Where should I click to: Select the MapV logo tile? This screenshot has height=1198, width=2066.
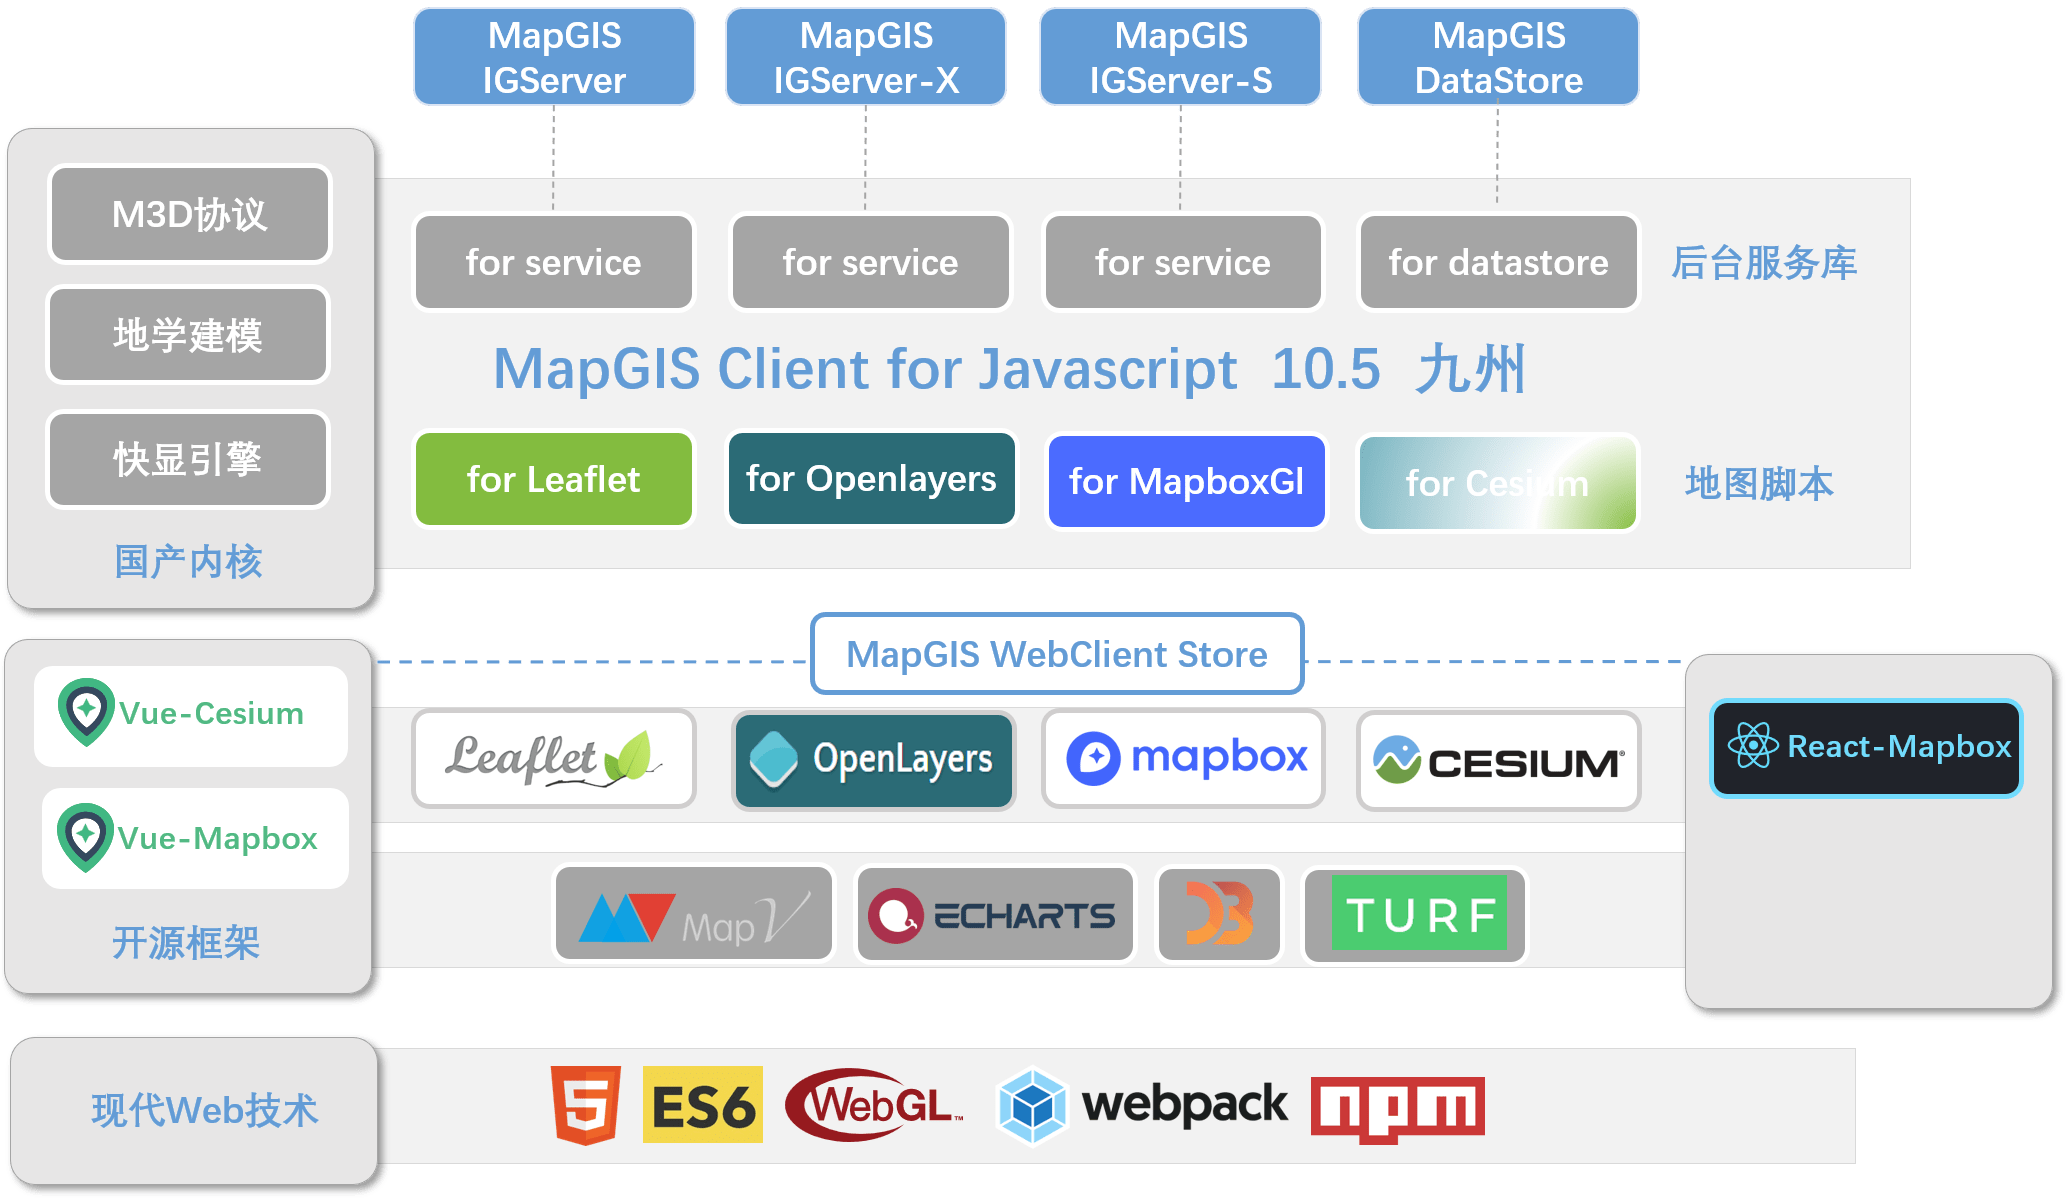[694, 914]
